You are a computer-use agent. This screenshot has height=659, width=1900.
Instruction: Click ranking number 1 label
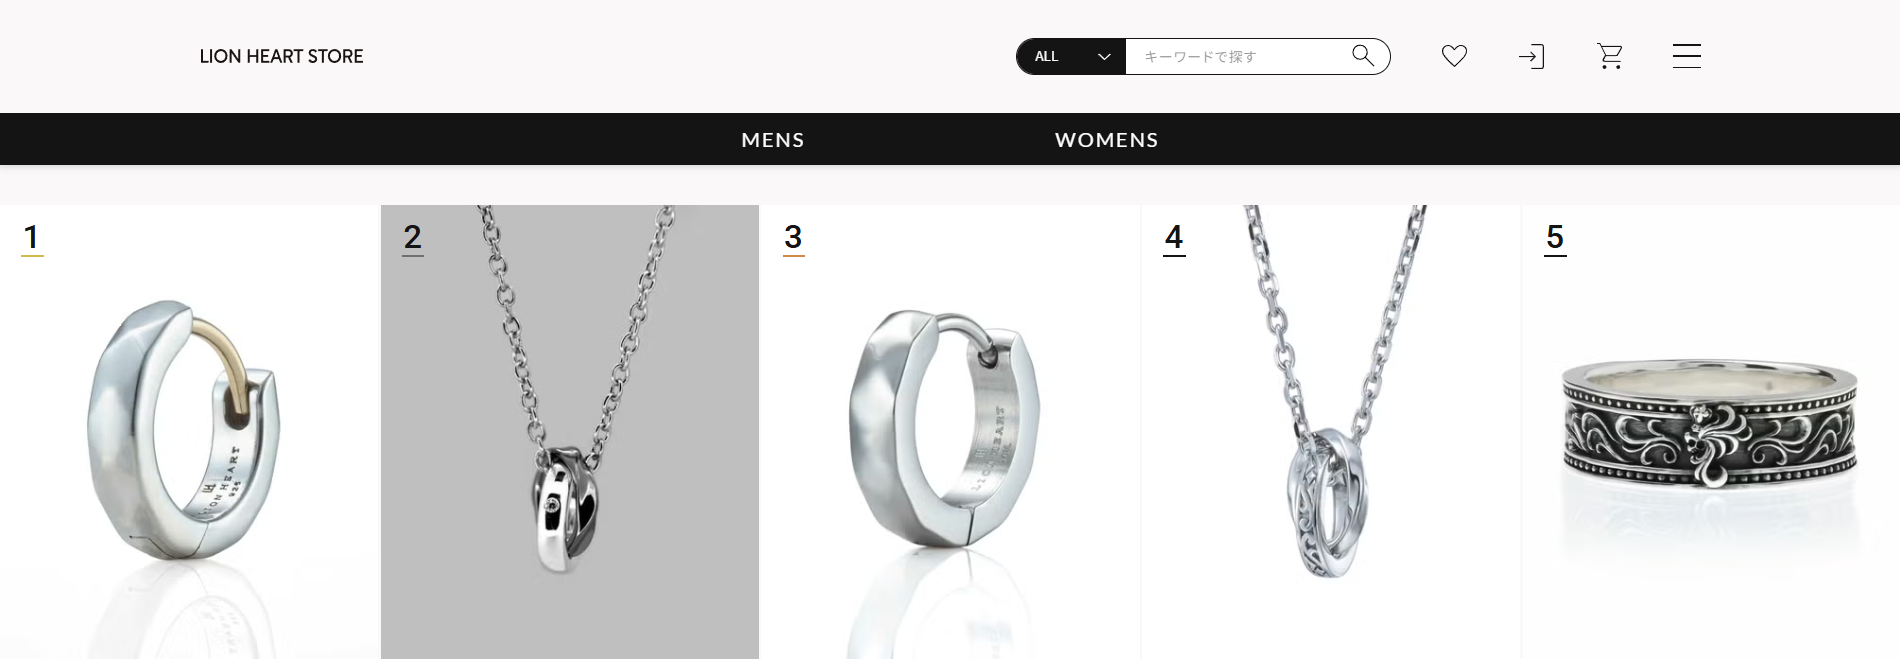[32, 238]
